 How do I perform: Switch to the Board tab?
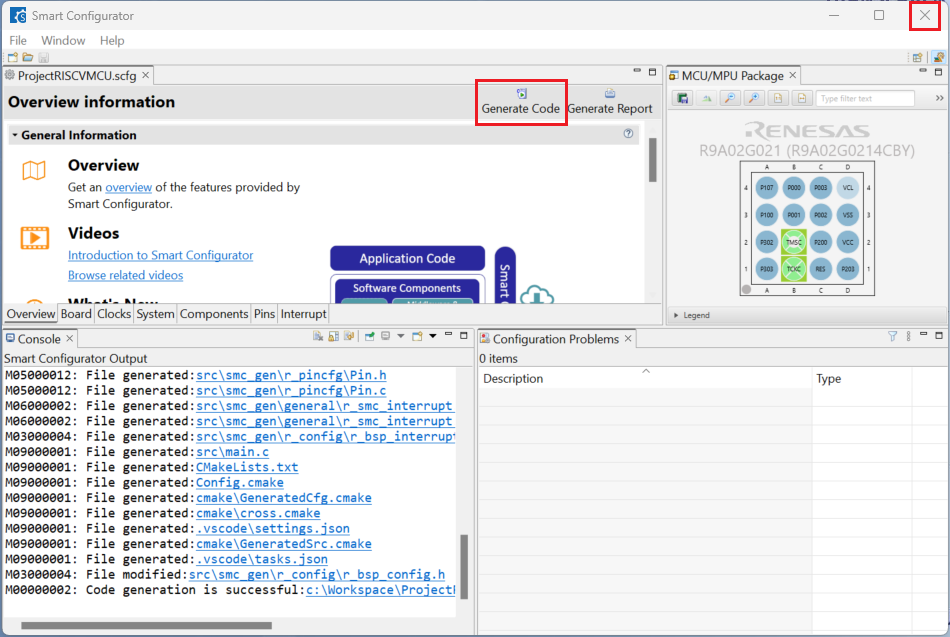(76, 314)
